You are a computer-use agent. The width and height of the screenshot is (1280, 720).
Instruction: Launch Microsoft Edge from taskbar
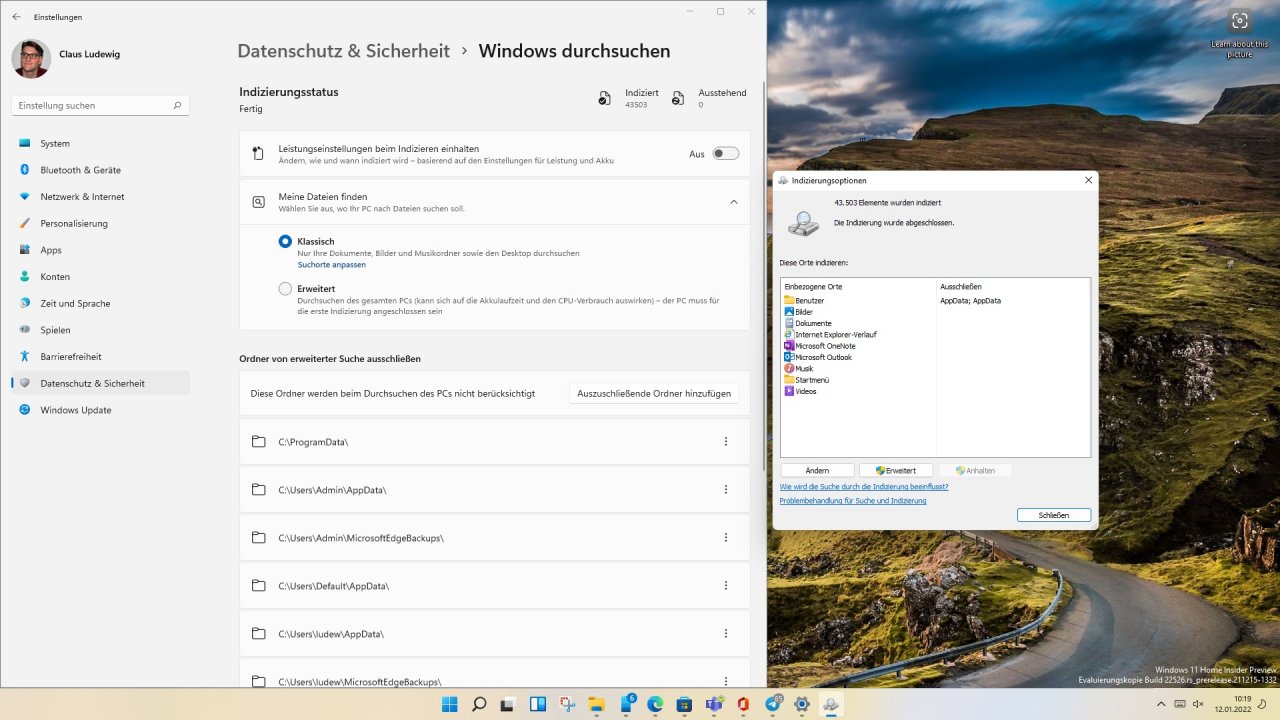655,704
